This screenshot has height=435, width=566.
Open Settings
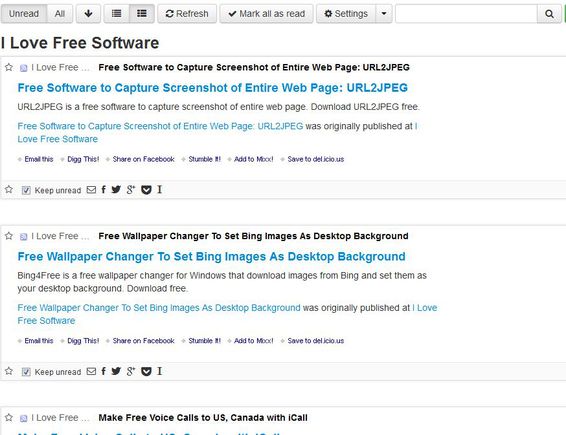click(x=346, y=14)
